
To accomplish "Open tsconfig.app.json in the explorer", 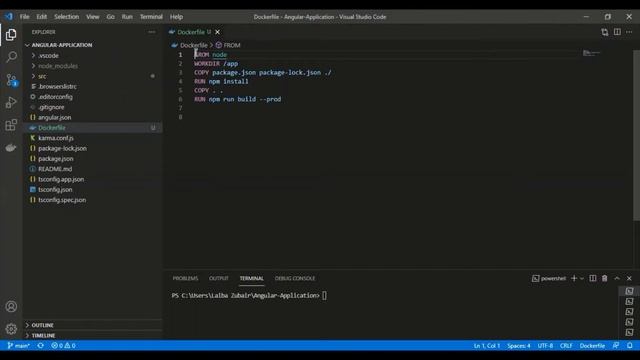I will click(x=61, y=179).
